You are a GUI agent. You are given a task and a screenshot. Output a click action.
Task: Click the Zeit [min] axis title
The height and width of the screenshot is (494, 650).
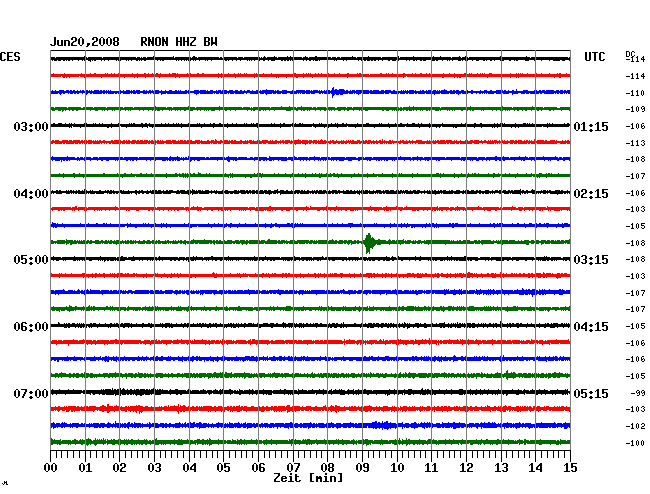(x=308, y=478)
